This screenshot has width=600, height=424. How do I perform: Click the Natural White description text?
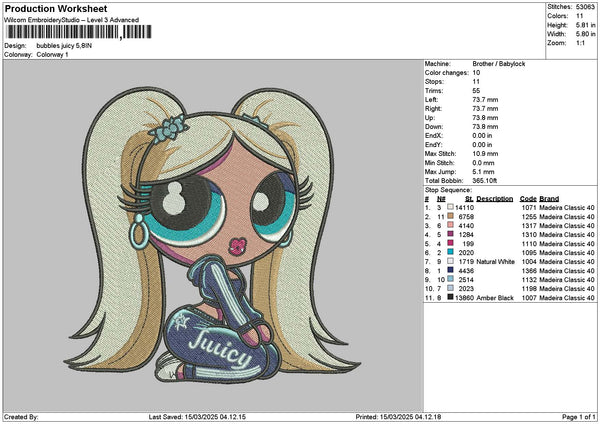[496, 262]
